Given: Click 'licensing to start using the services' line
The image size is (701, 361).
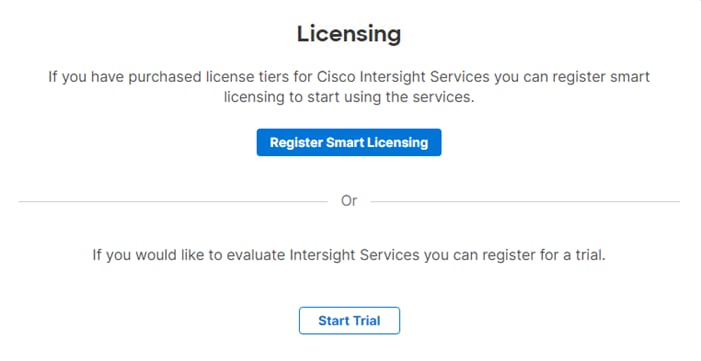Looking at the screenshot, I should click(349, 97).
